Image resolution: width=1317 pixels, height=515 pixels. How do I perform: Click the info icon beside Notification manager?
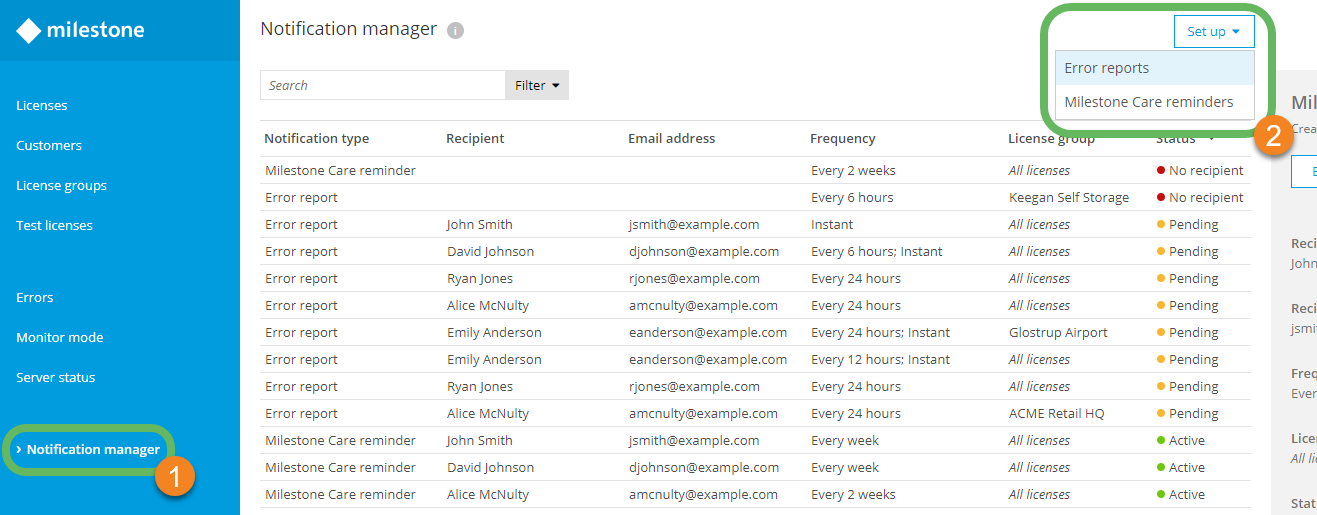(x=455, y=31)
